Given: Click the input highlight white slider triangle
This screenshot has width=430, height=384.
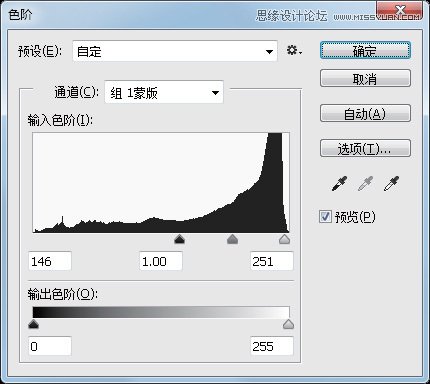Looking at the screenshot, I should pyautogui.click(x=284, y=239).
